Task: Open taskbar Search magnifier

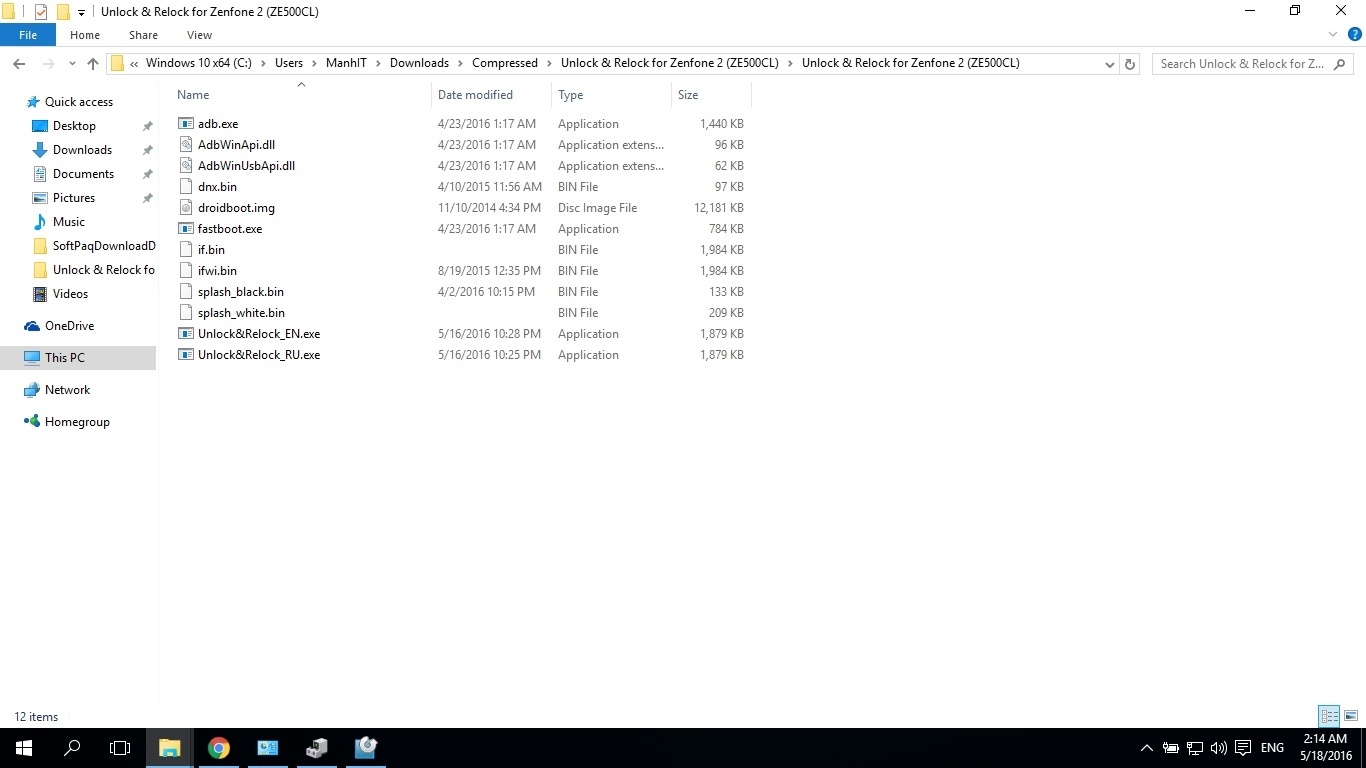Action: [x=72, y=748]
